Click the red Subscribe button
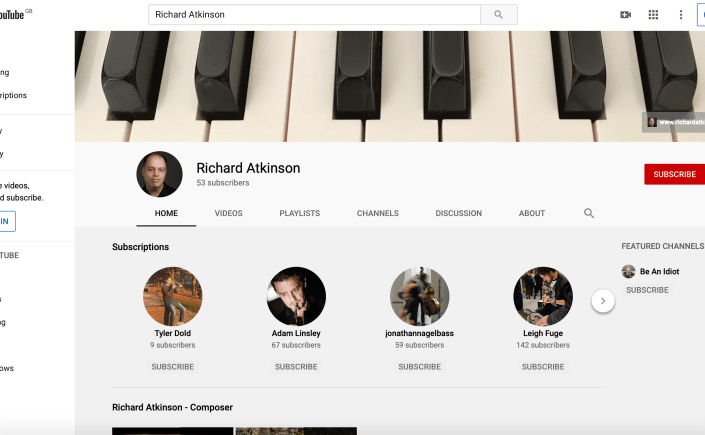This screenshot has width=705, height=435. [x=673, y=174]
